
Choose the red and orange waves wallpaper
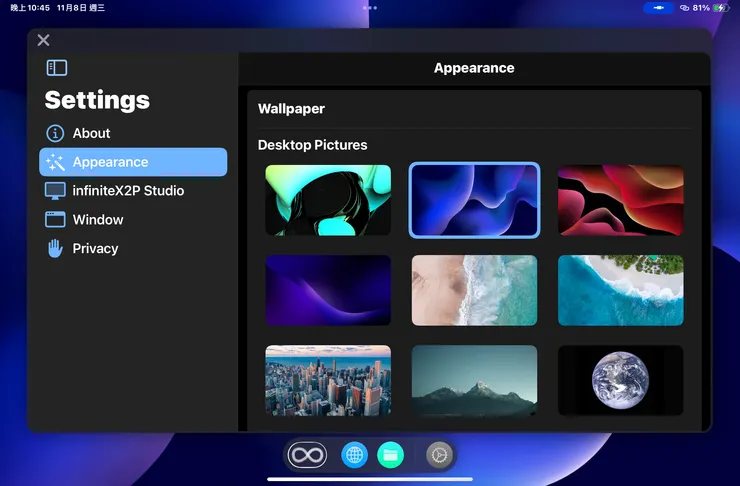point(621,200)
